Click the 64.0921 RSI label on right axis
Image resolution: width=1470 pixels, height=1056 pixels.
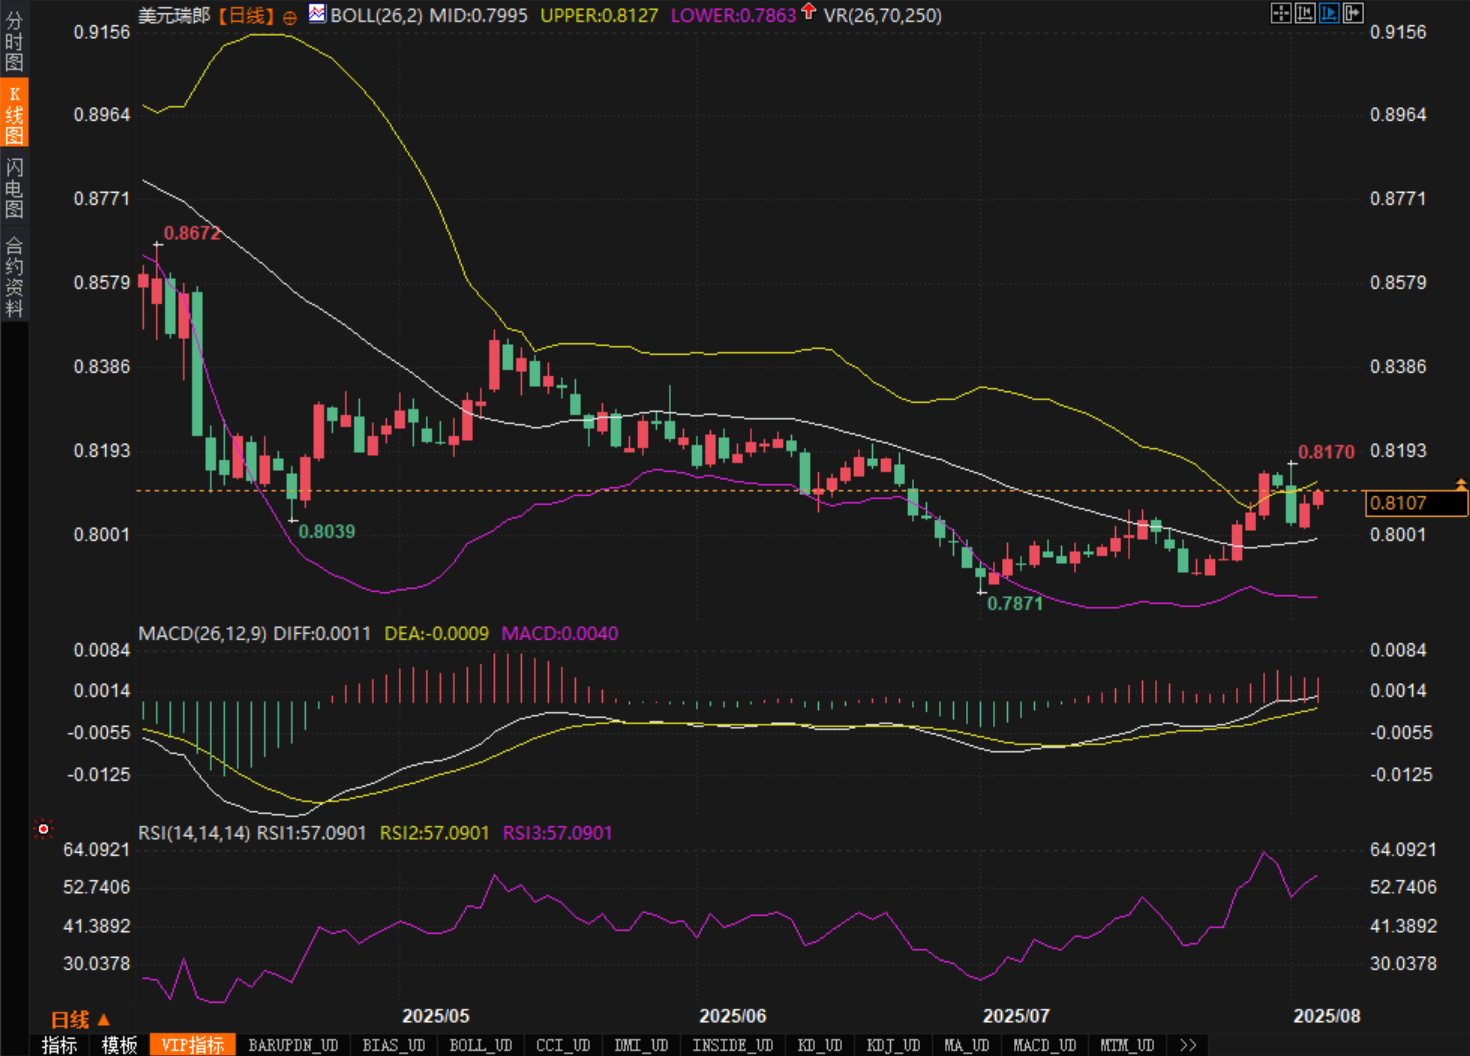click(x=1403, y=849)
